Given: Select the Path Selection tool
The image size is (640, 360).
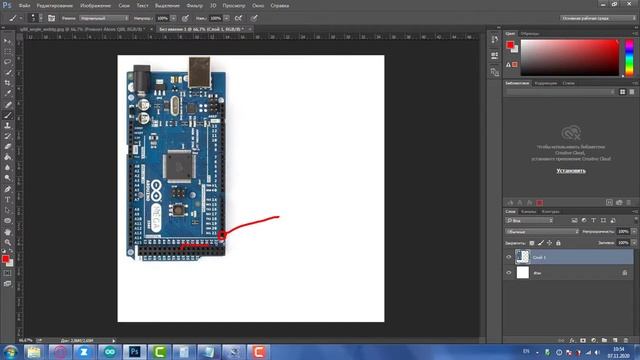Looking at the screenshot, I should coord(7,210).
